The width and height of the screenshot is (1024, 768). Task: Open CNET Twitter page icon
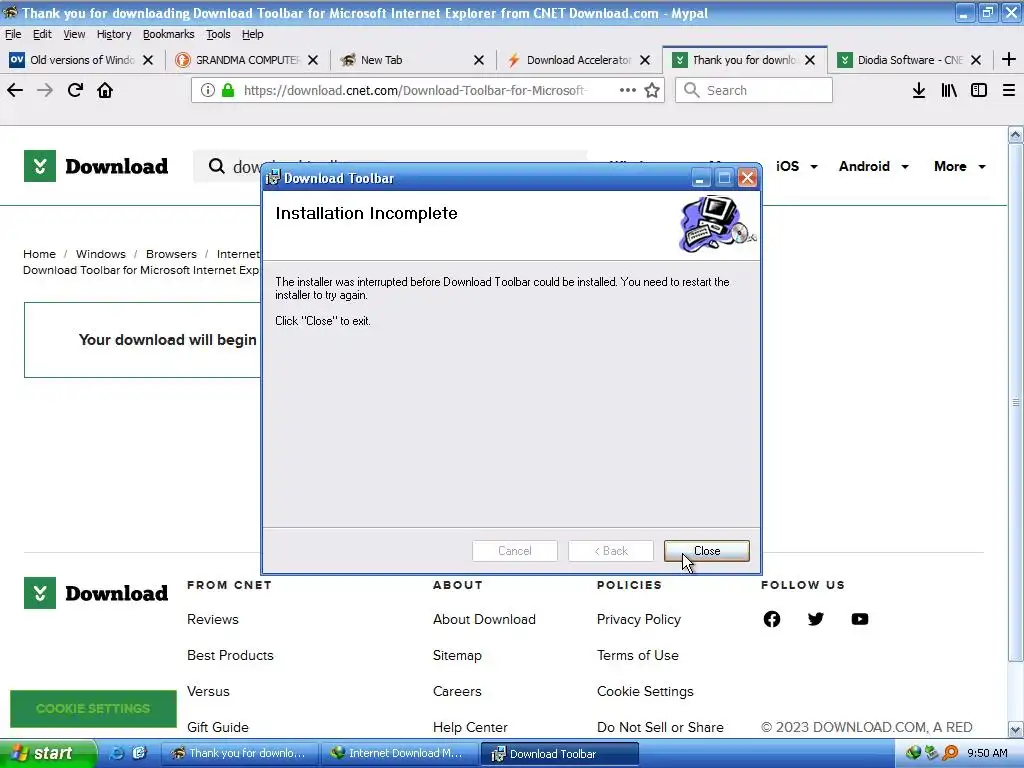point(816,619)
